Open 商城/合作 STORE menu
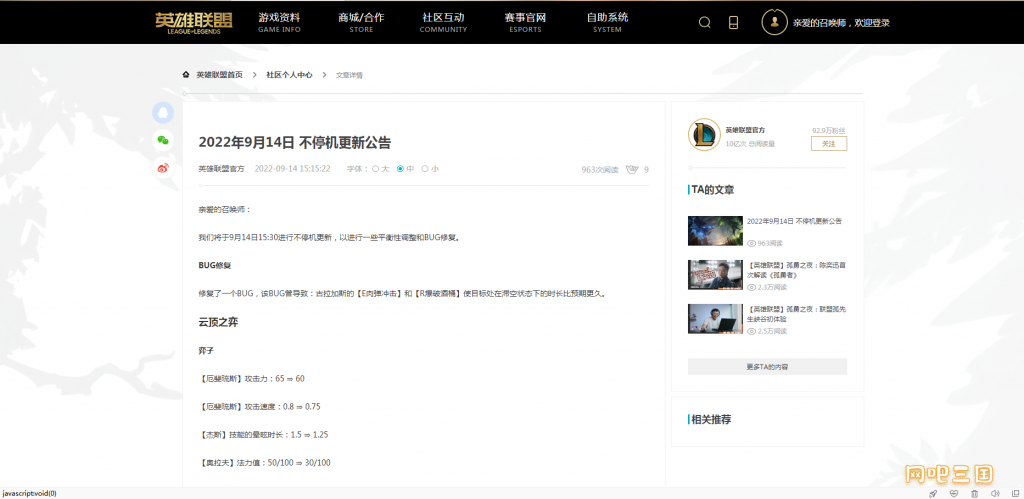 [361, 23]
